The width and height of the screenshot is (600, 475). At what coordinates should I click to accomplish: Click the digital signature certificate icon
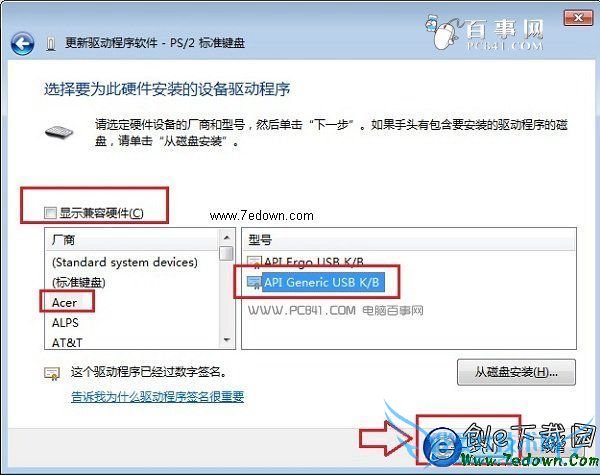click(52, 373)
